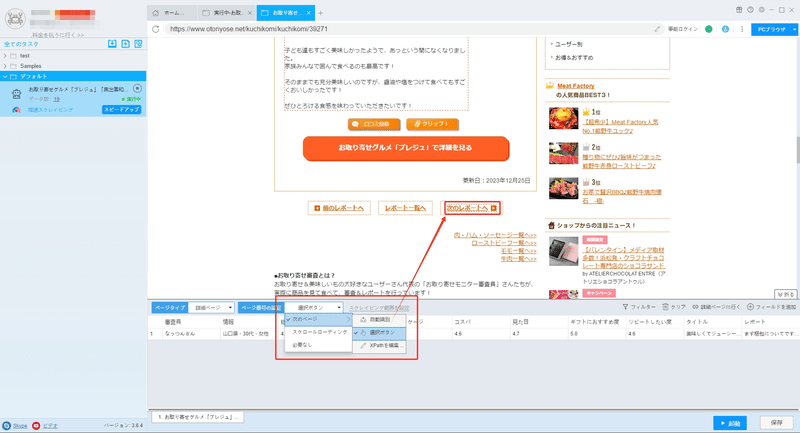Click the speed gauge icon next to 高速スクレイピング
Image resolution: width=800 pixels, height=433 pixels.
[x=16, y=110]
